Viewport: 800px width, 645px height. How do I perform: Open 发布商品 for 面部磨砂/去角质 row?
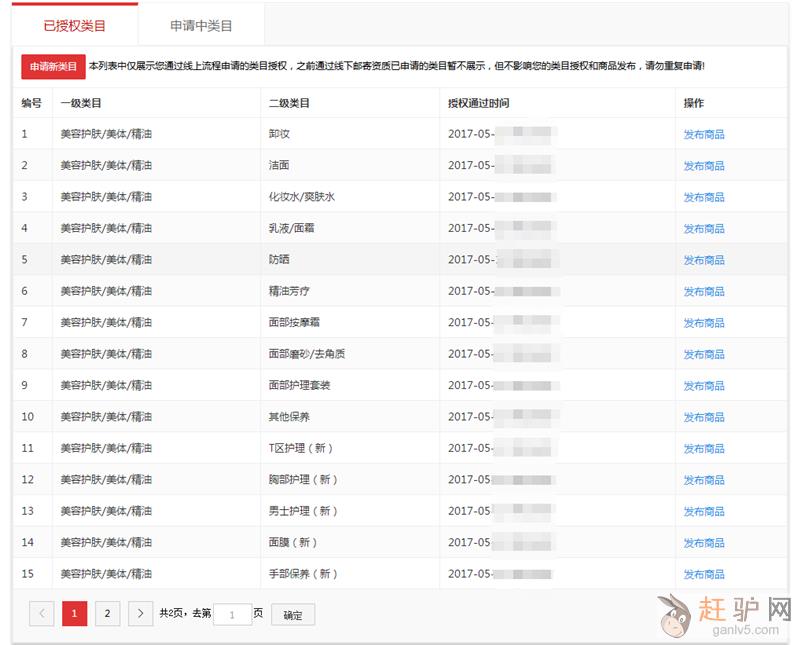[704, 354]
